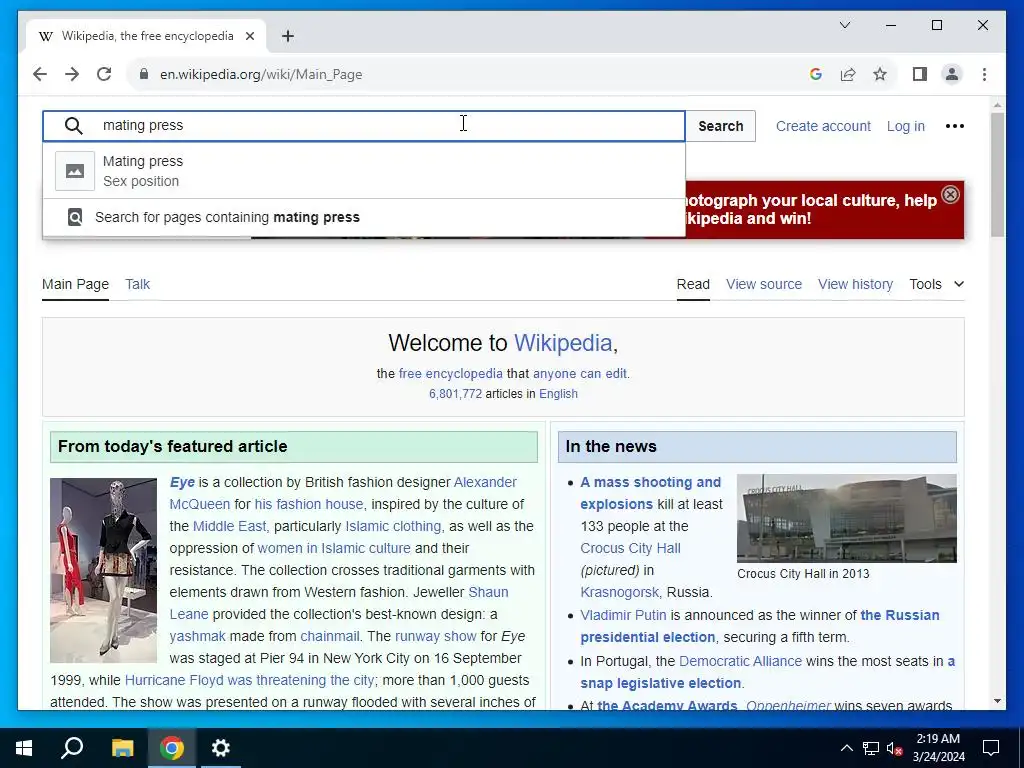Open the Islamic clothing link
This screenshot has height=768, width=1024.
(x=393, y=526)
